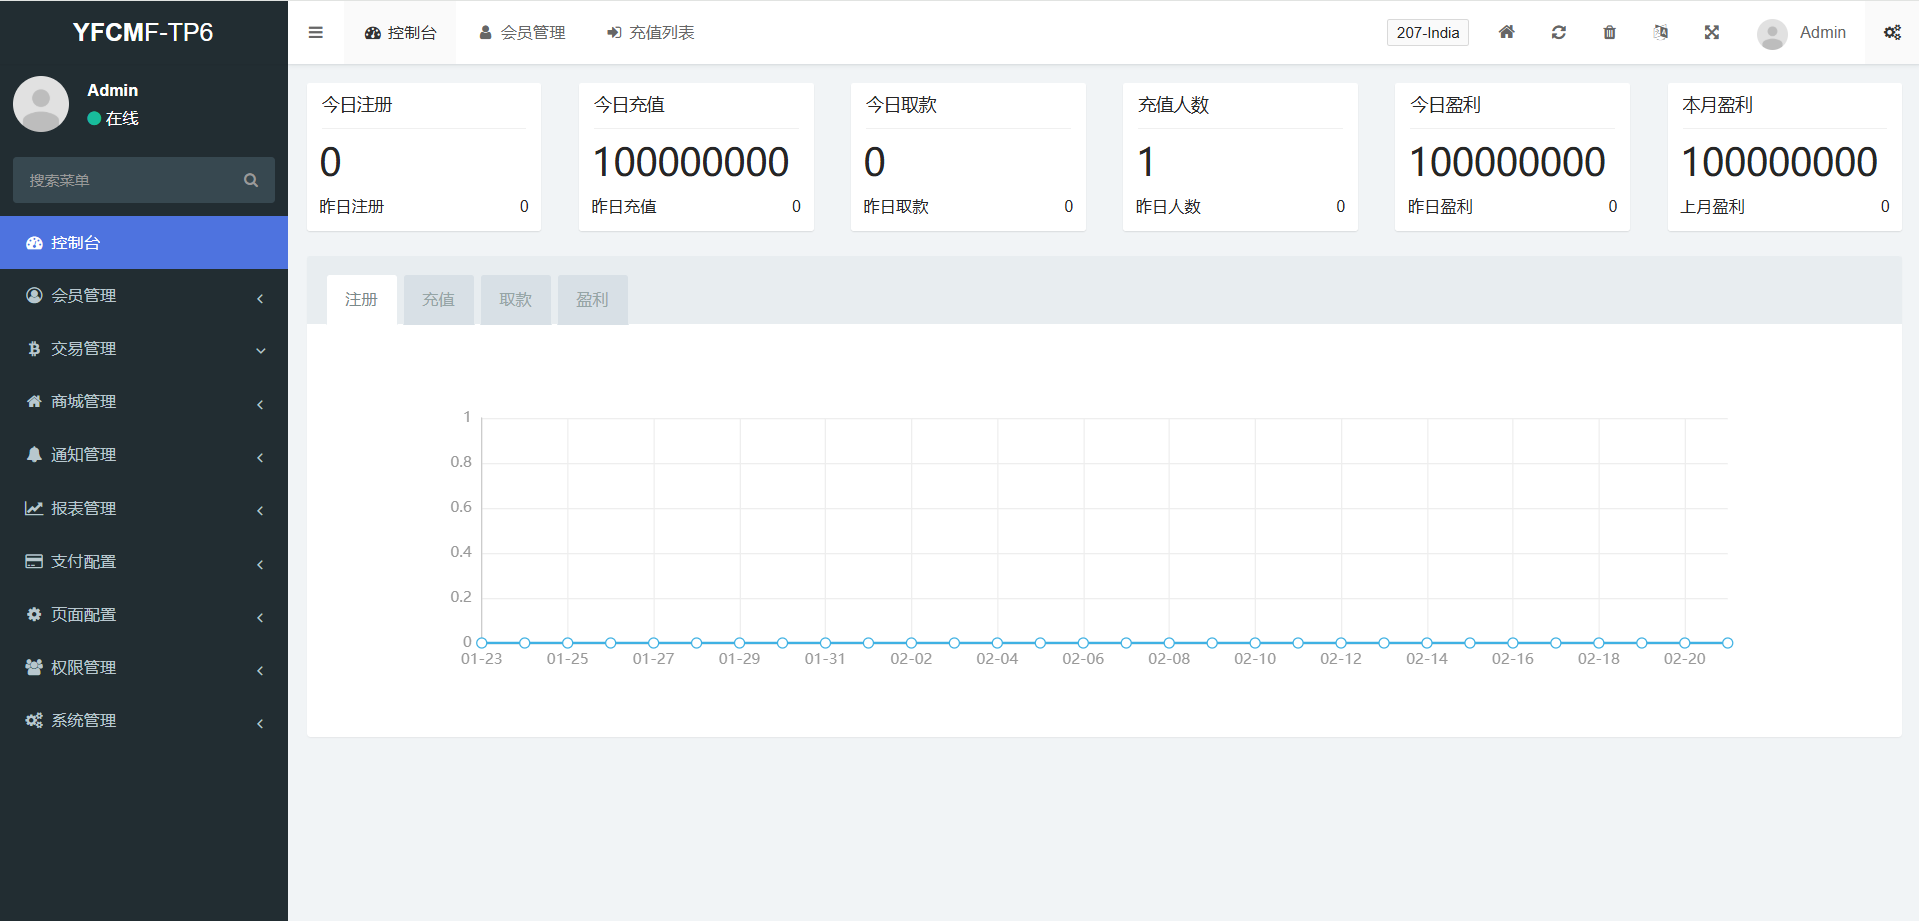This screenshot has height=921, width=1919.
Task: Toggle fullscreen with the expand icon
Action: tap(1711, 33)
